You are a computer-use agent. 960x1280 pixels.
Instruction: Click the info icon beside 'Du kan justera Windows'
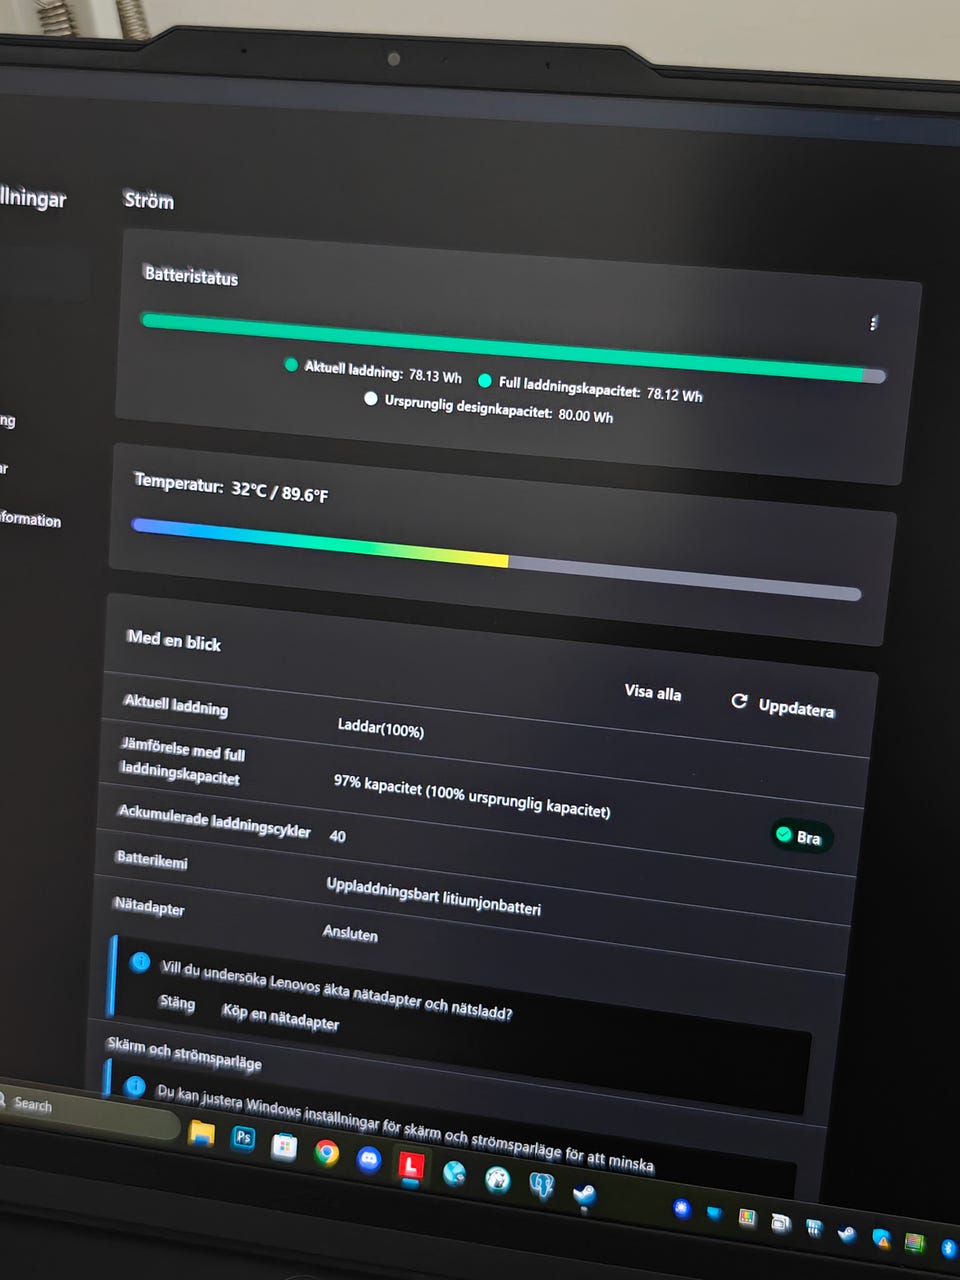tap(135, 1086)
